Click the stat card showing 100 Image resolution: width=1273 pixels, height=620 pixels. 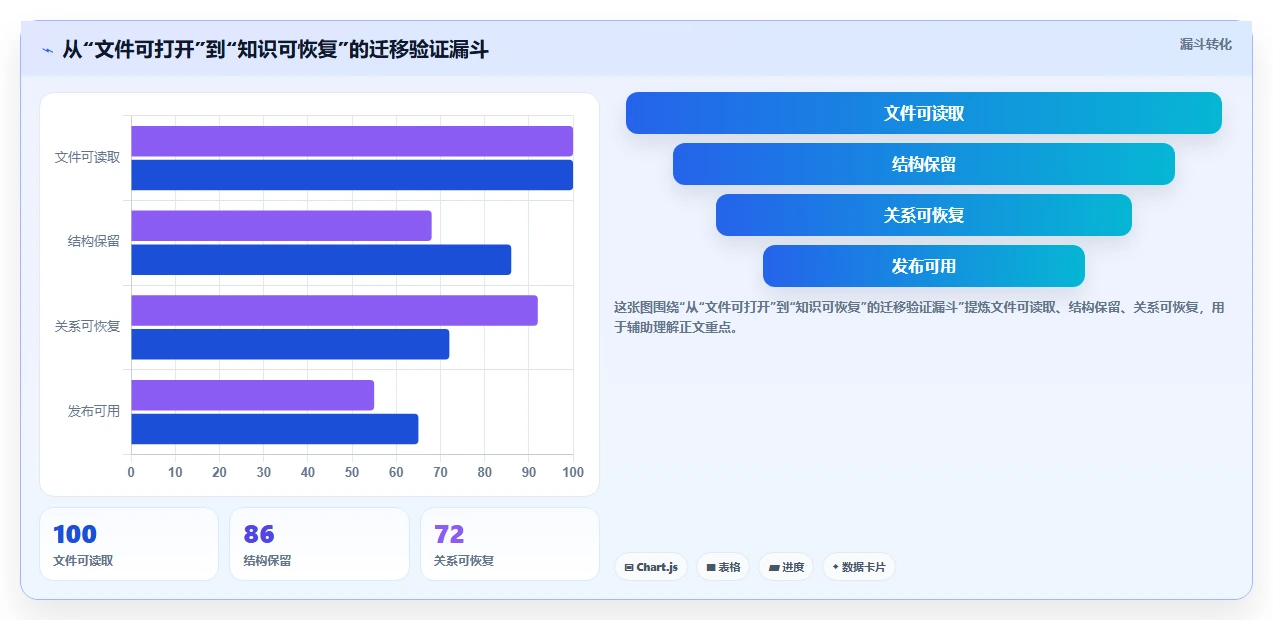click(129, 544)
